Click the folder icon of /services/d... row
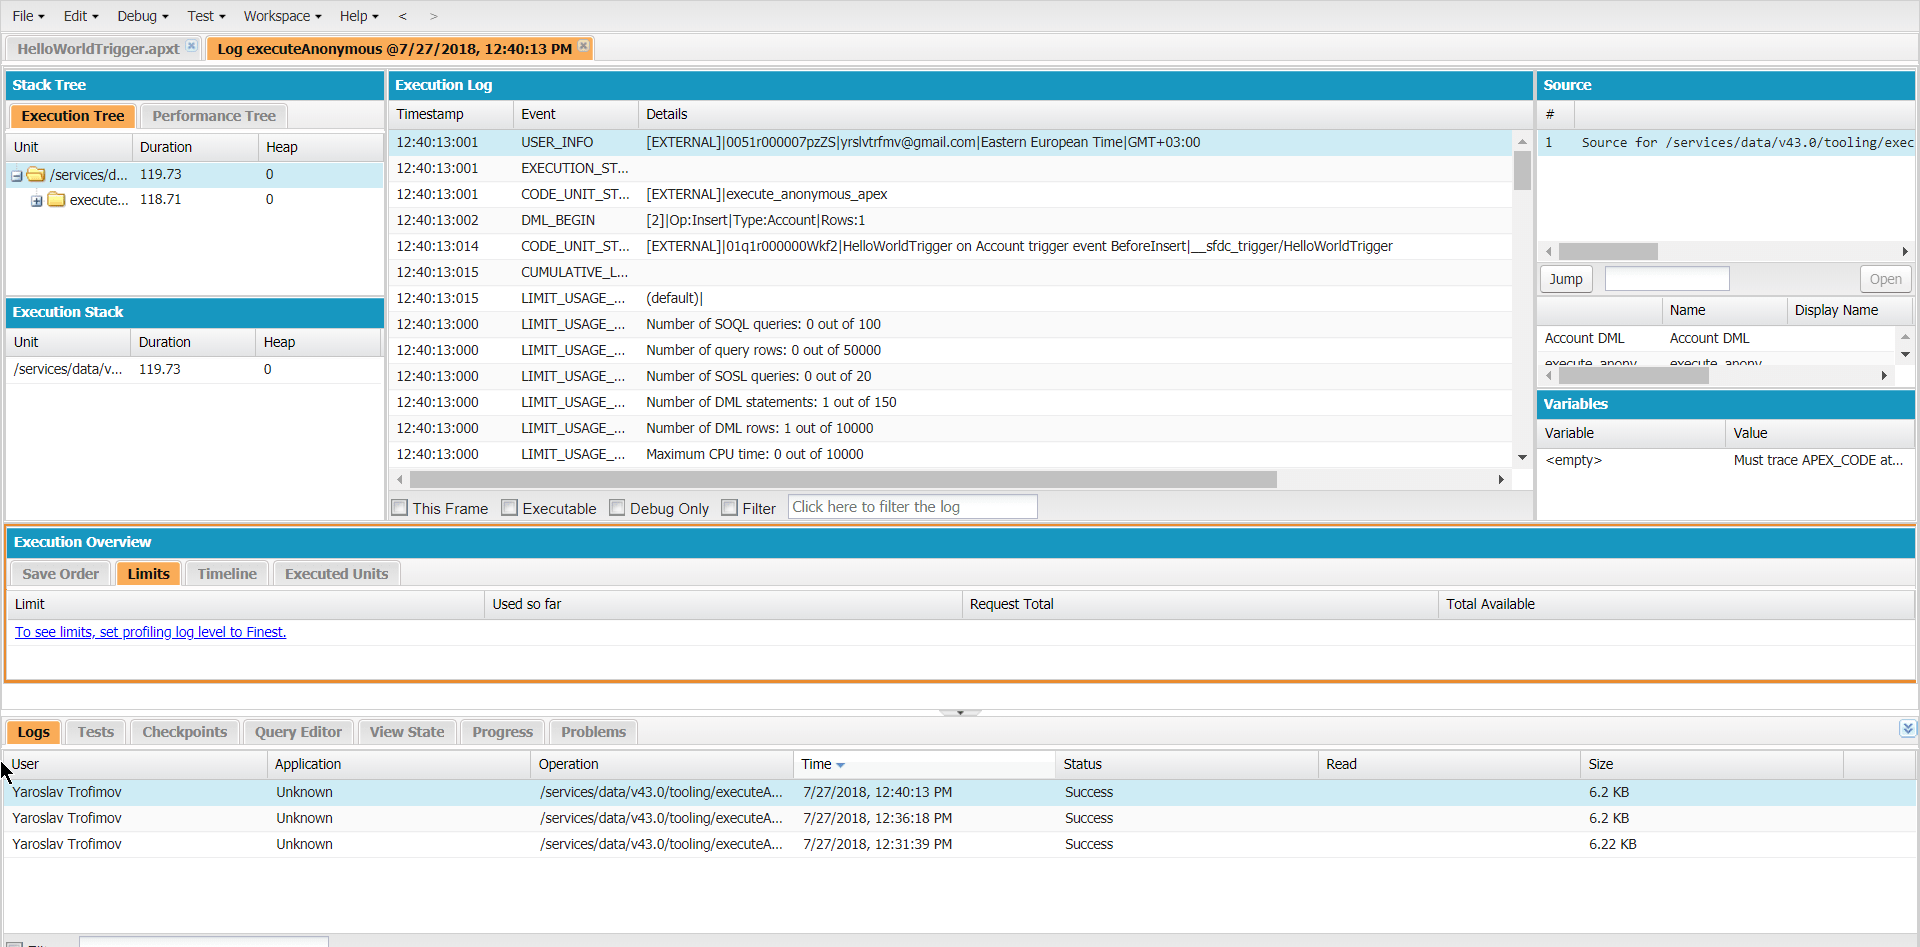Image resolution: width=1920 pixels, height=947 pixels. click(36, 174)
